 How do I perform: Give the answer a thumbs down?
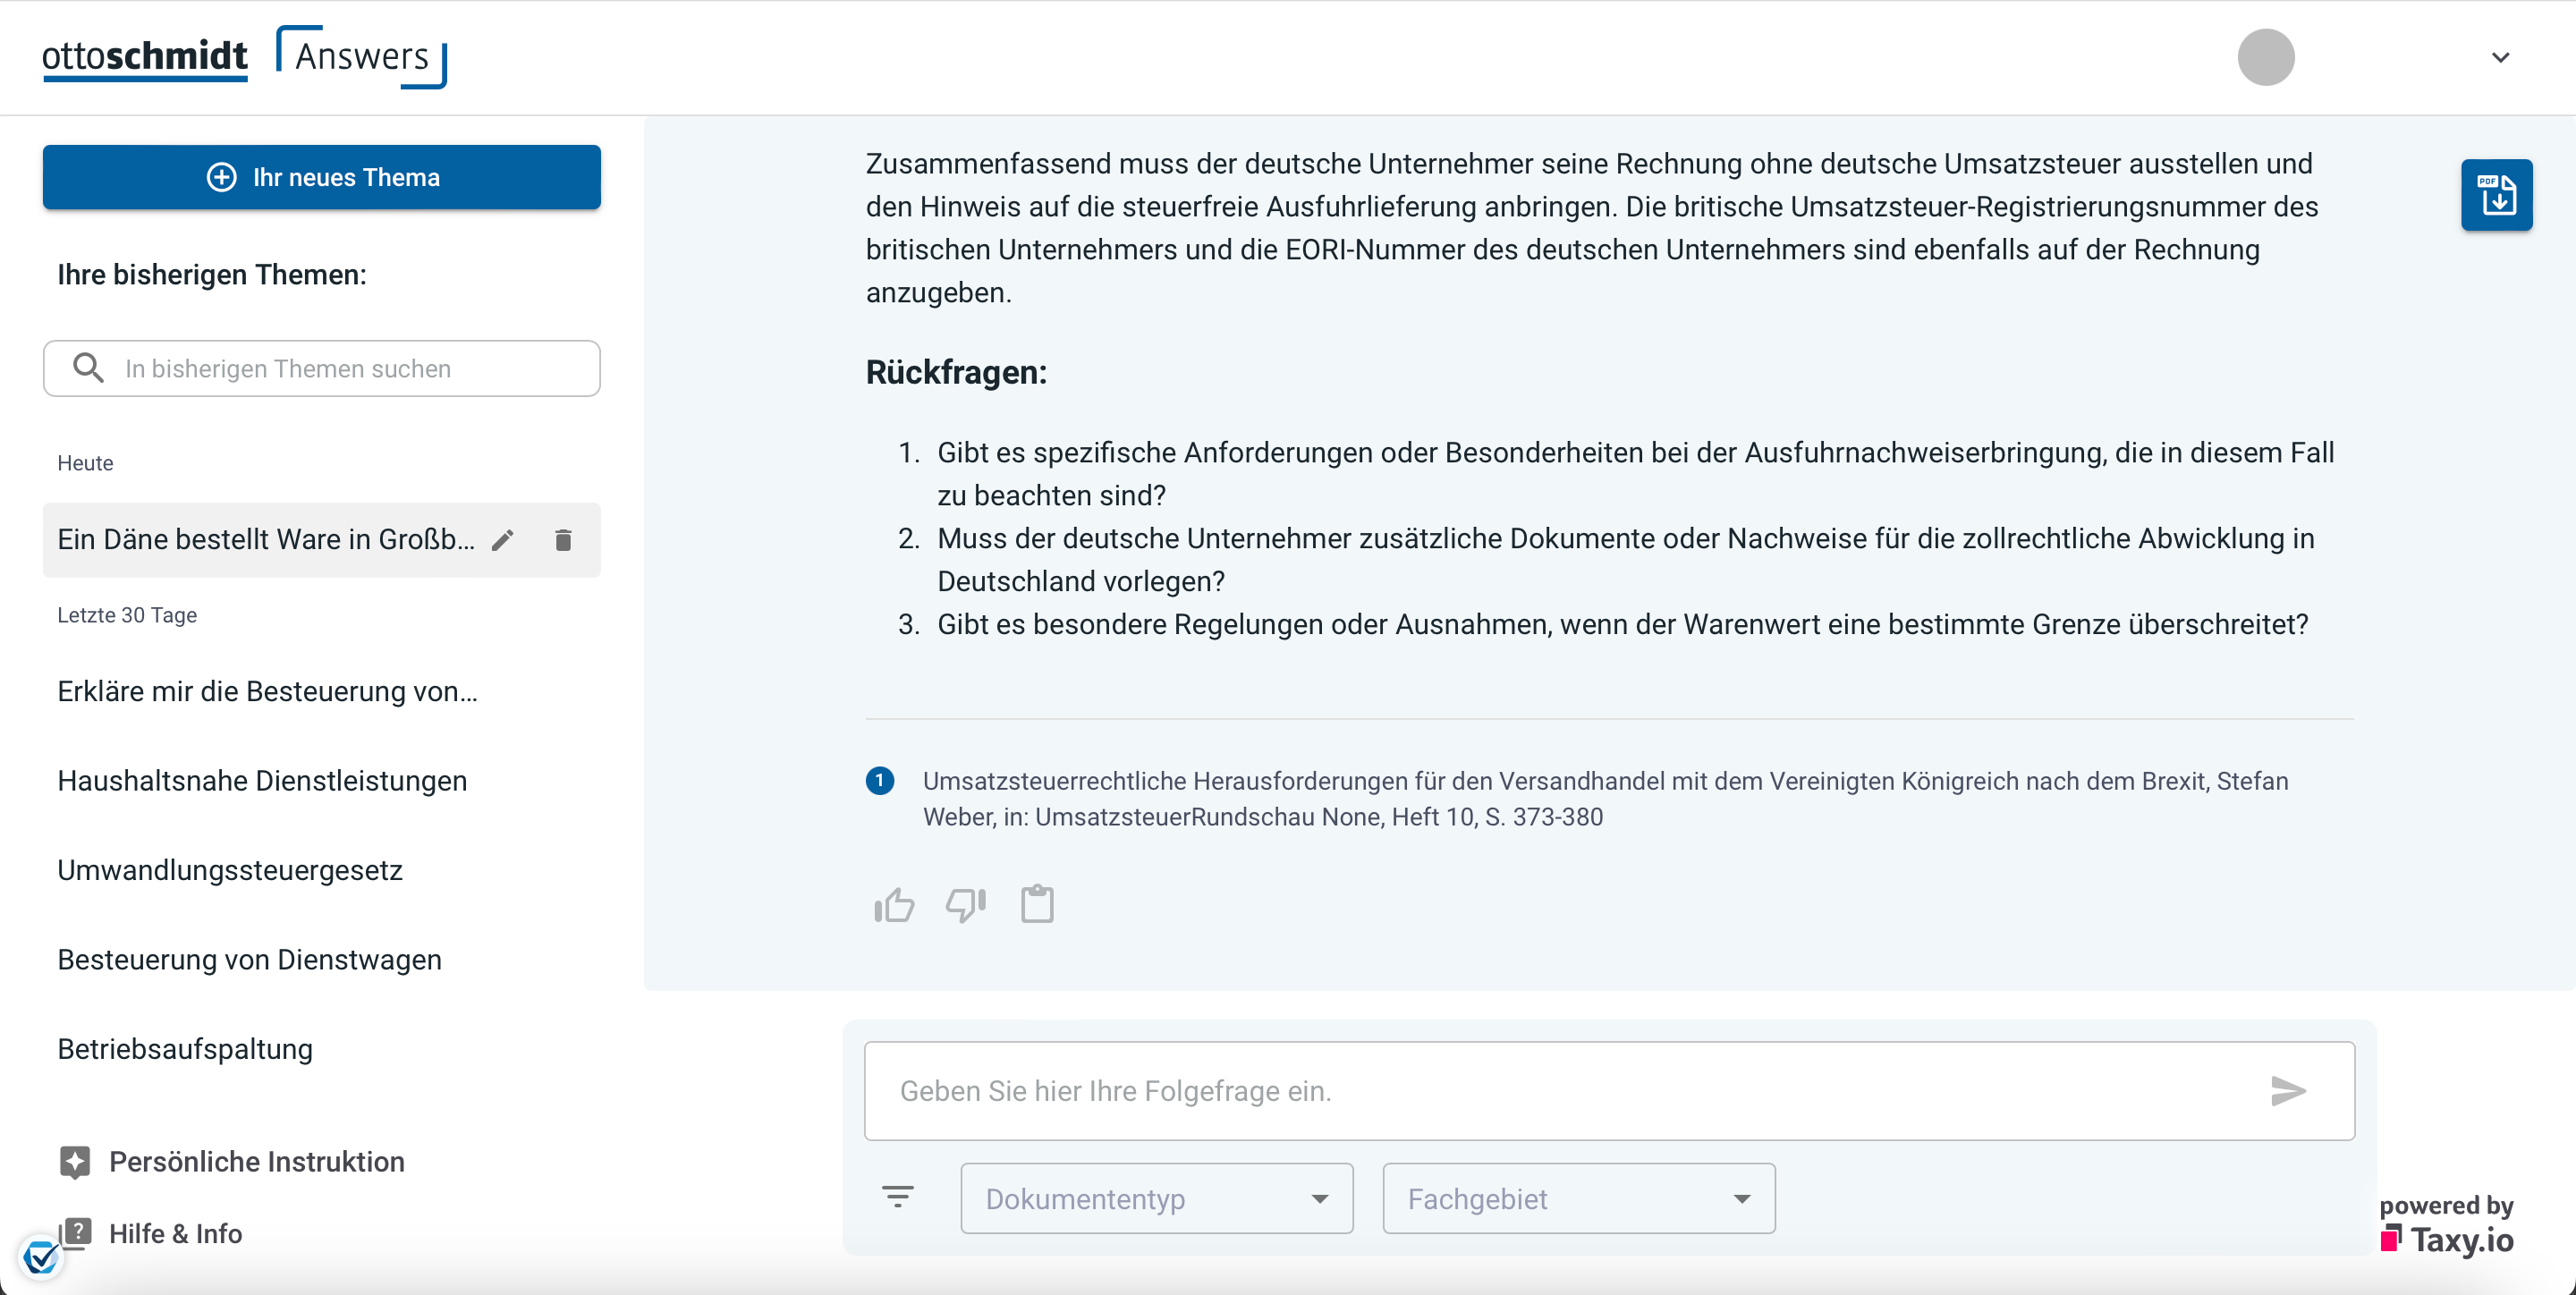966,905
